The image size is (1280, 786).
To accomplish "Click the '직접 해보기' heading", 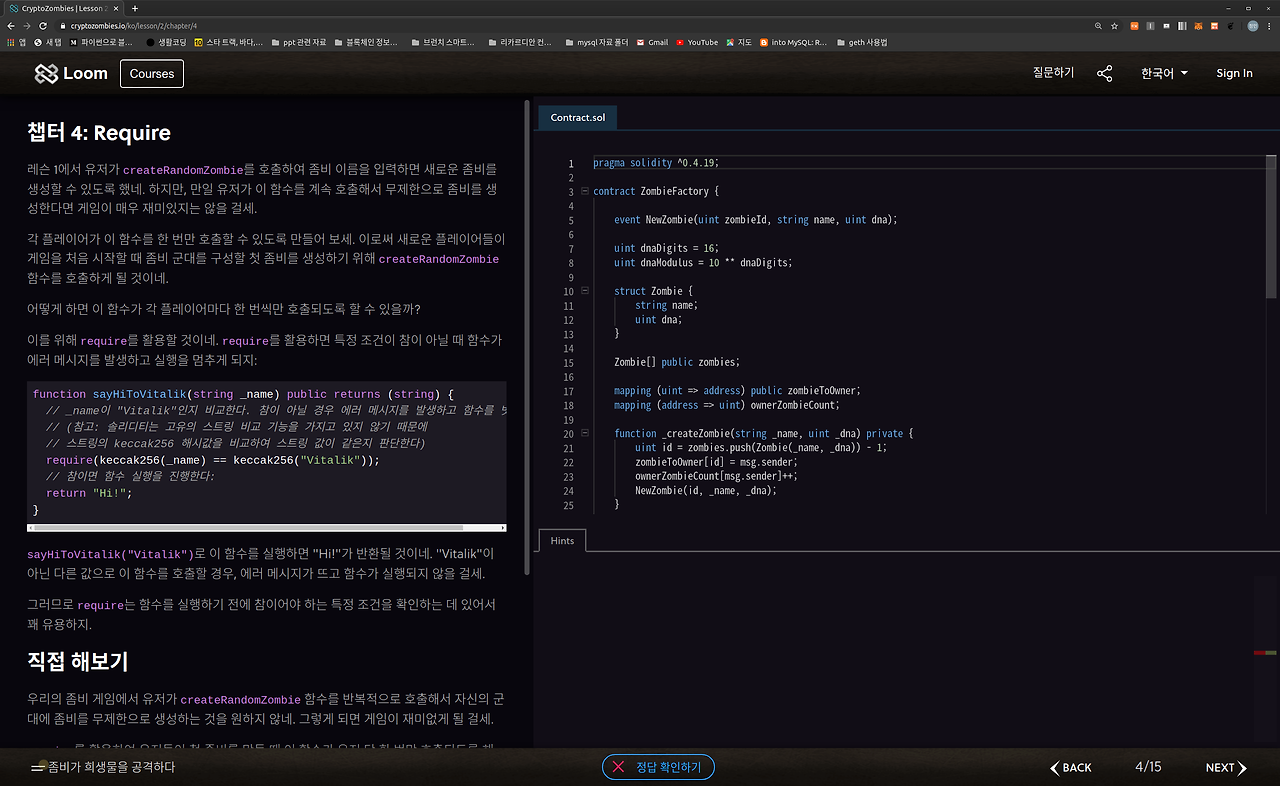I will click(77, 662).
